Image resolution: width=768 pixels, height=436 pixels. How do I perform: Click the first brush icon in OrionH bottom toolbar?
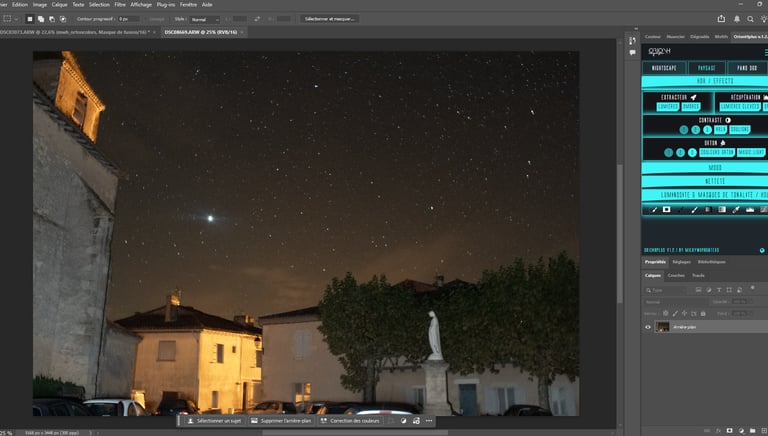pyautogui.click(x=654, y=210)
